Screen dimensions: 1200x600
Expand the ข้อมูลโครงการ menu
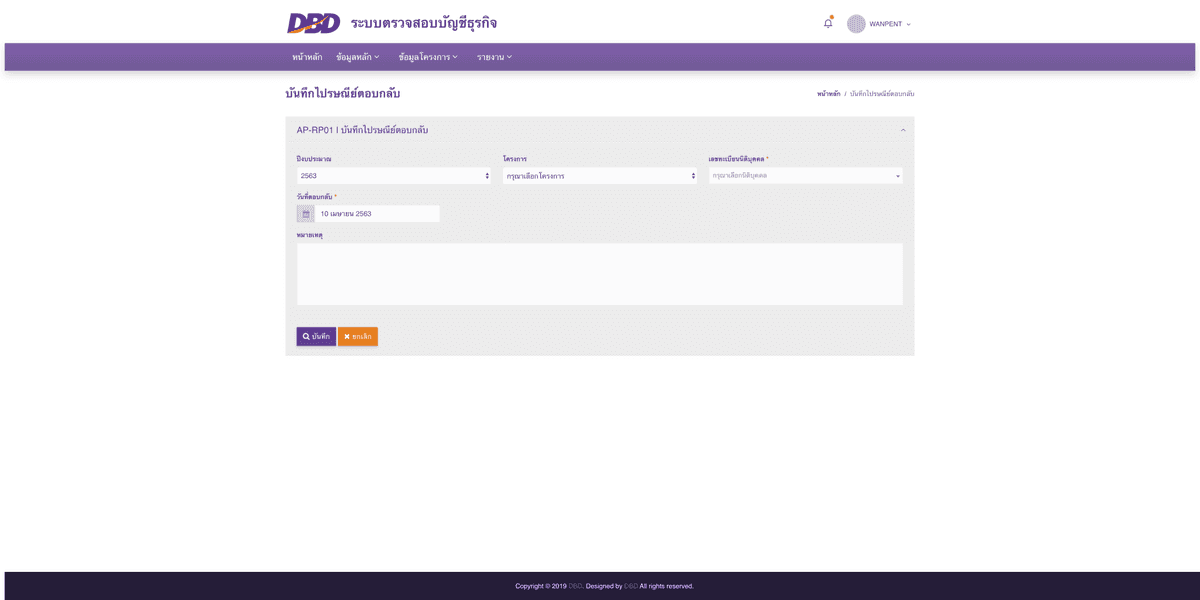428,57
